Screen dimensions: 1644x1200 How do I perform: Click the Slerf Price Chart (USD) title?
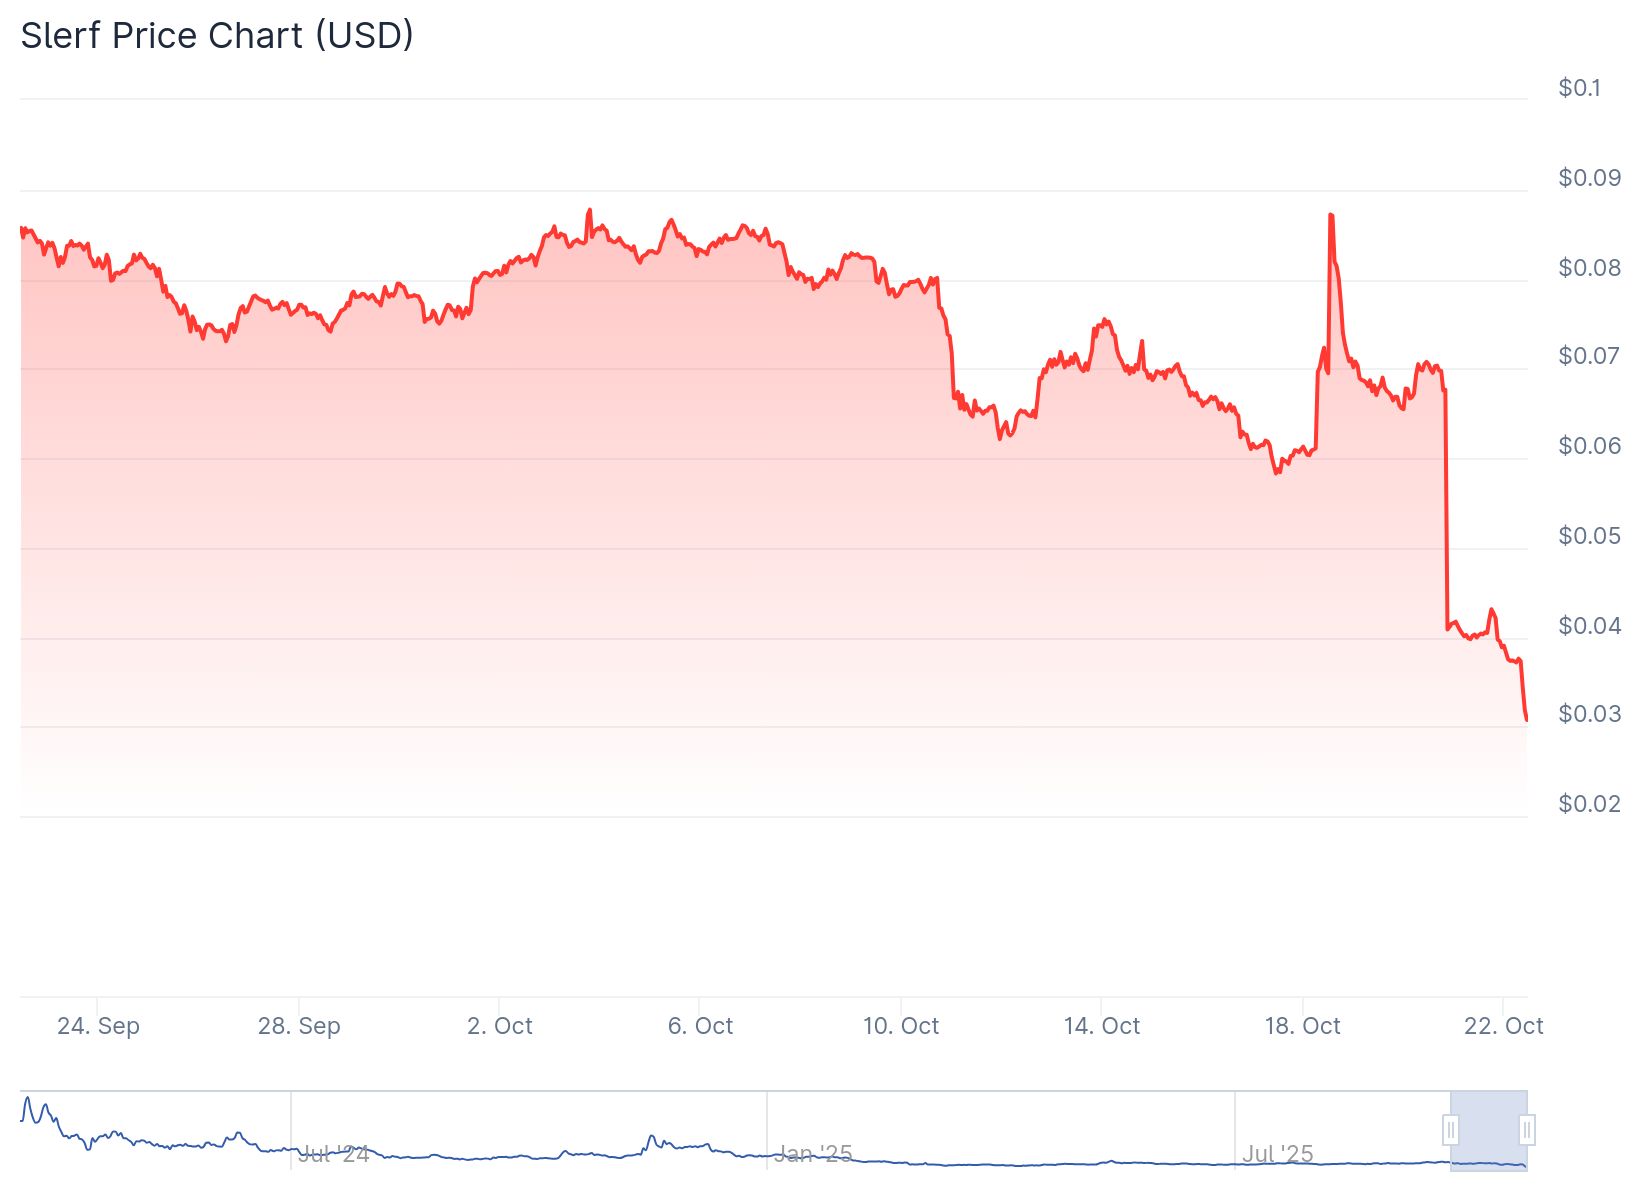click(217, 35)
